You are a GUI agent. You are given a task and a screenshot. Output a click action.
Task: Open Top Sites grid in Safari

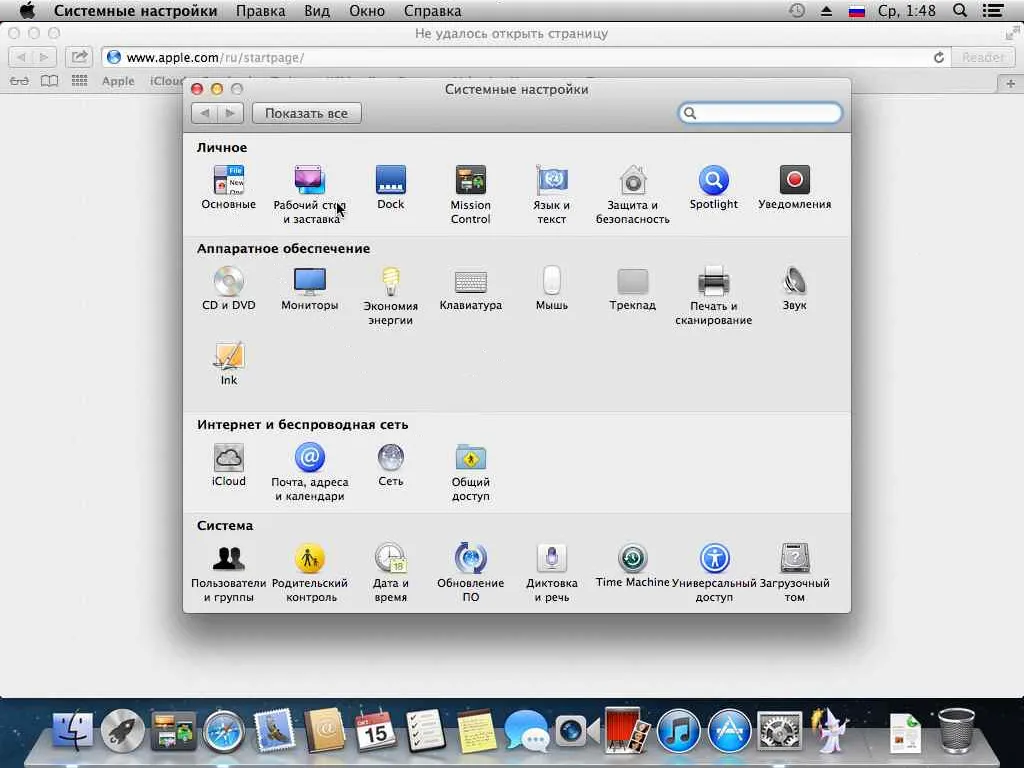coord(80,81)
